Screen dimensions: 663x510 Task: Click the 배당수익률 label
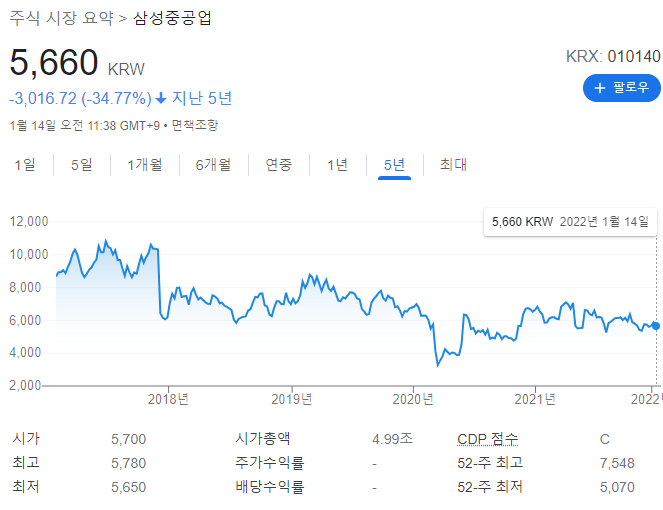(x=270, y=487)
